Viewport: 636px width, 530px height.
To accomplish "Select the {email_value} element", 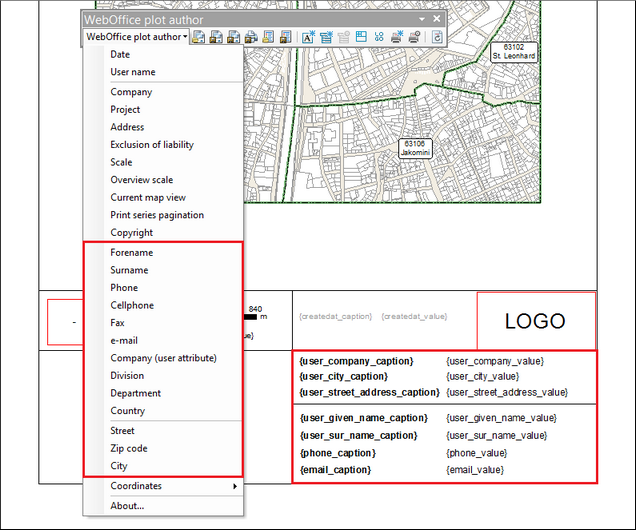I will coord(475,470).
